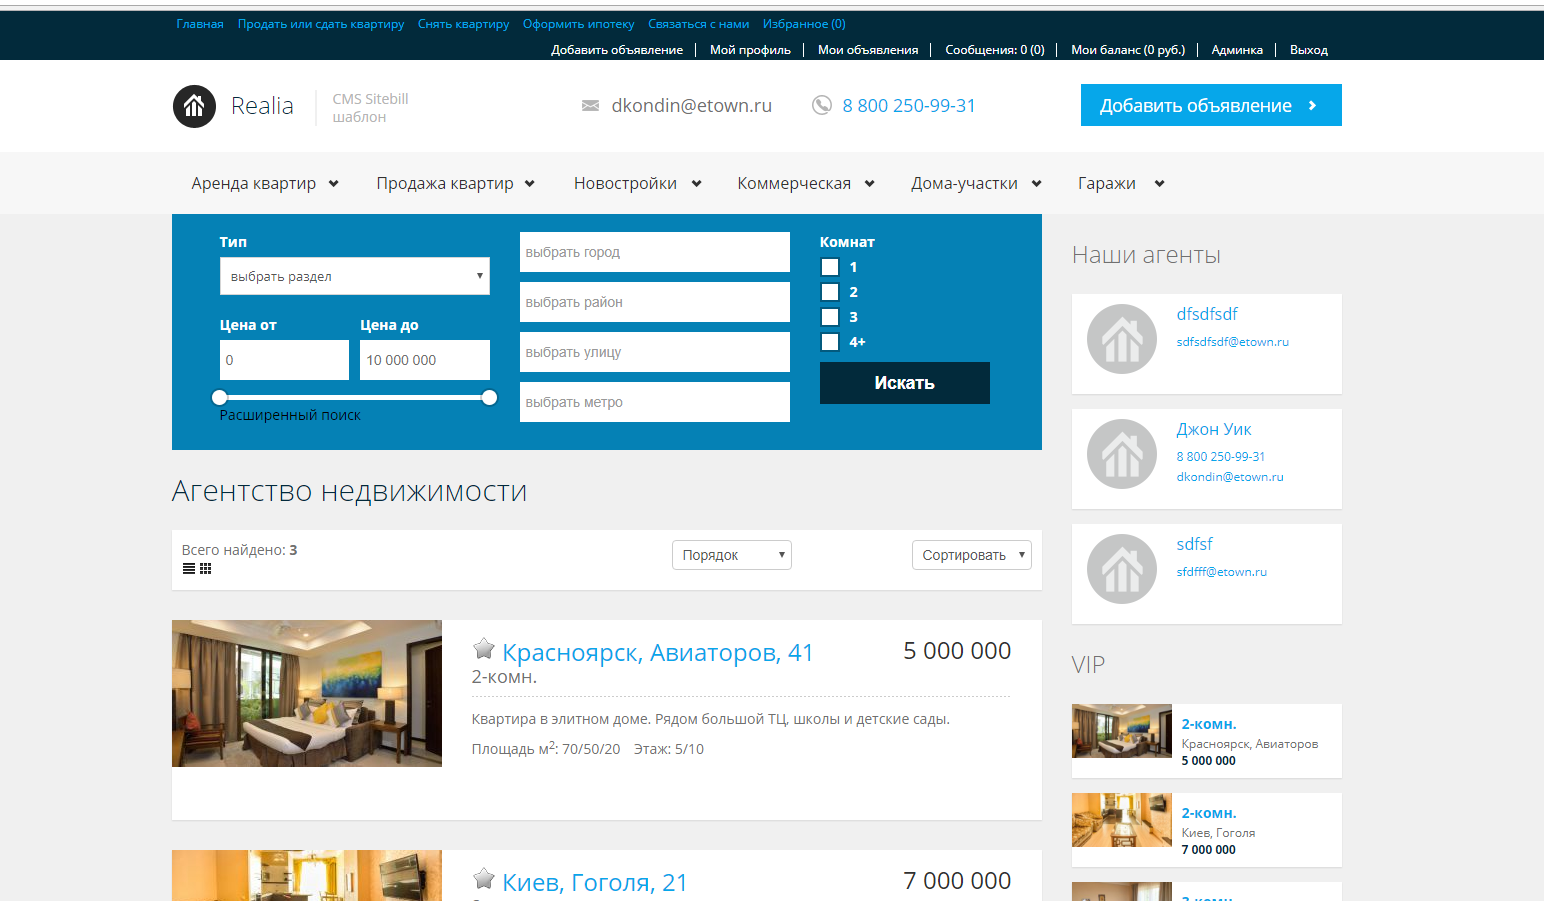Open the 'выбрать раздел' type dropdown
The width and height of the screenshot is (1544, 901).
click(x=354, y=276)
